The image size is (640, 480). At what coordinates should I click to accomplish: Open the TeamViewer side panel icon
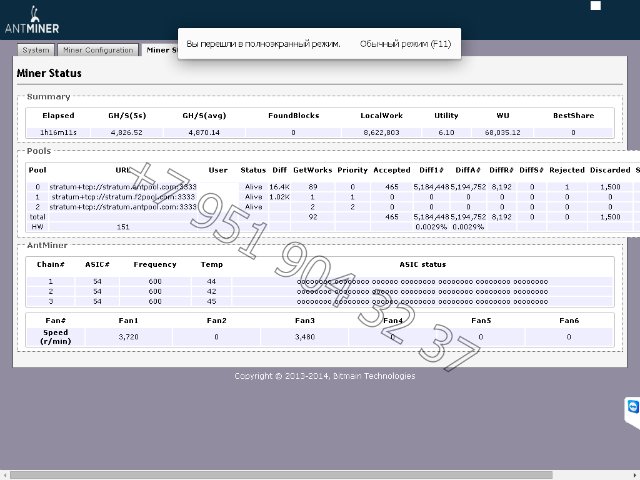(633, 407)
